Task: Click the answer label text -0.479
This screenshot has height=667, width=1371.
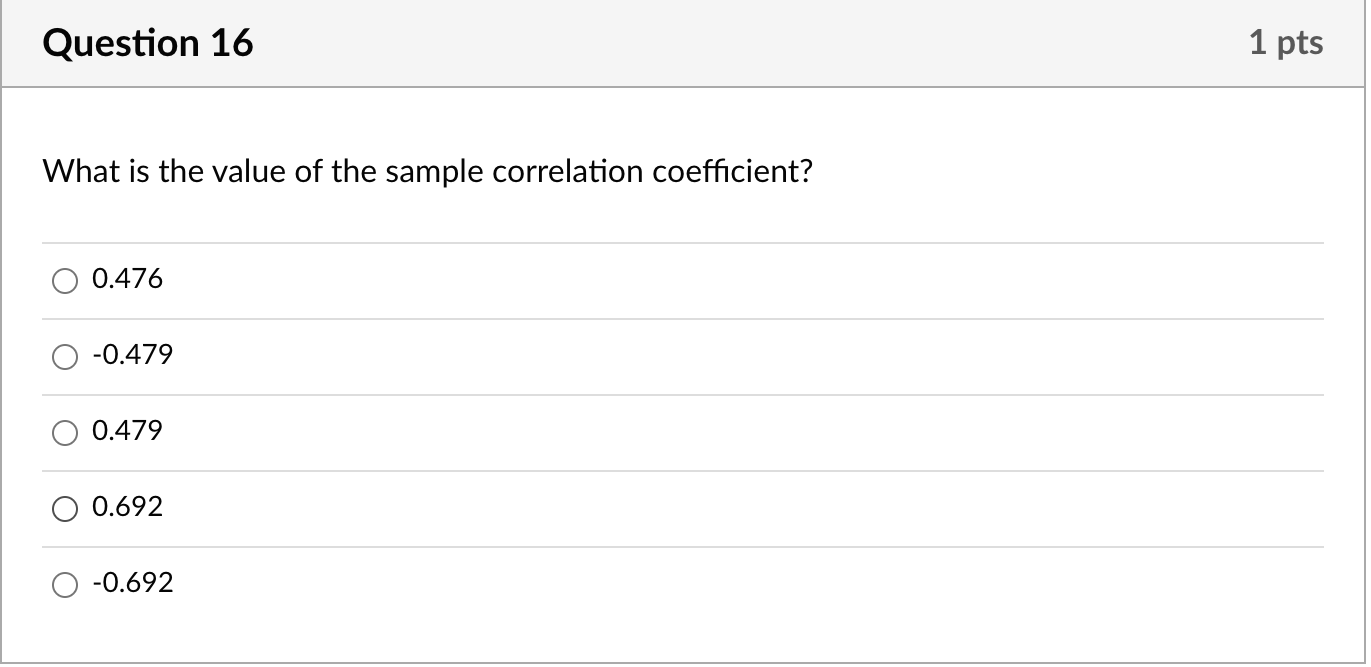Action: point(132,355)
